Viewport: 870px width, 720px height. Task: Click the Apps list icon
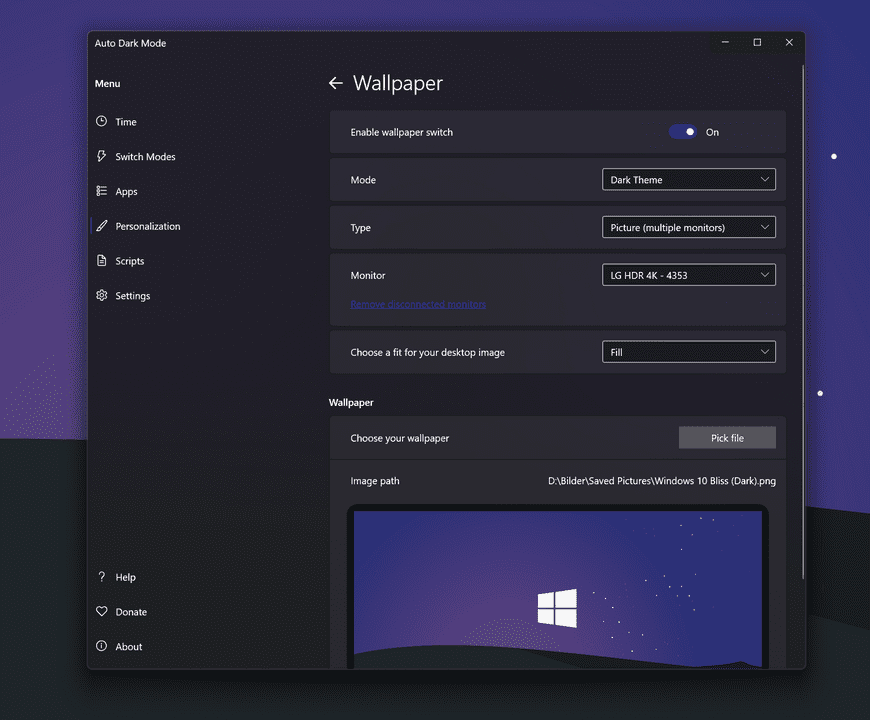[101, 191]
